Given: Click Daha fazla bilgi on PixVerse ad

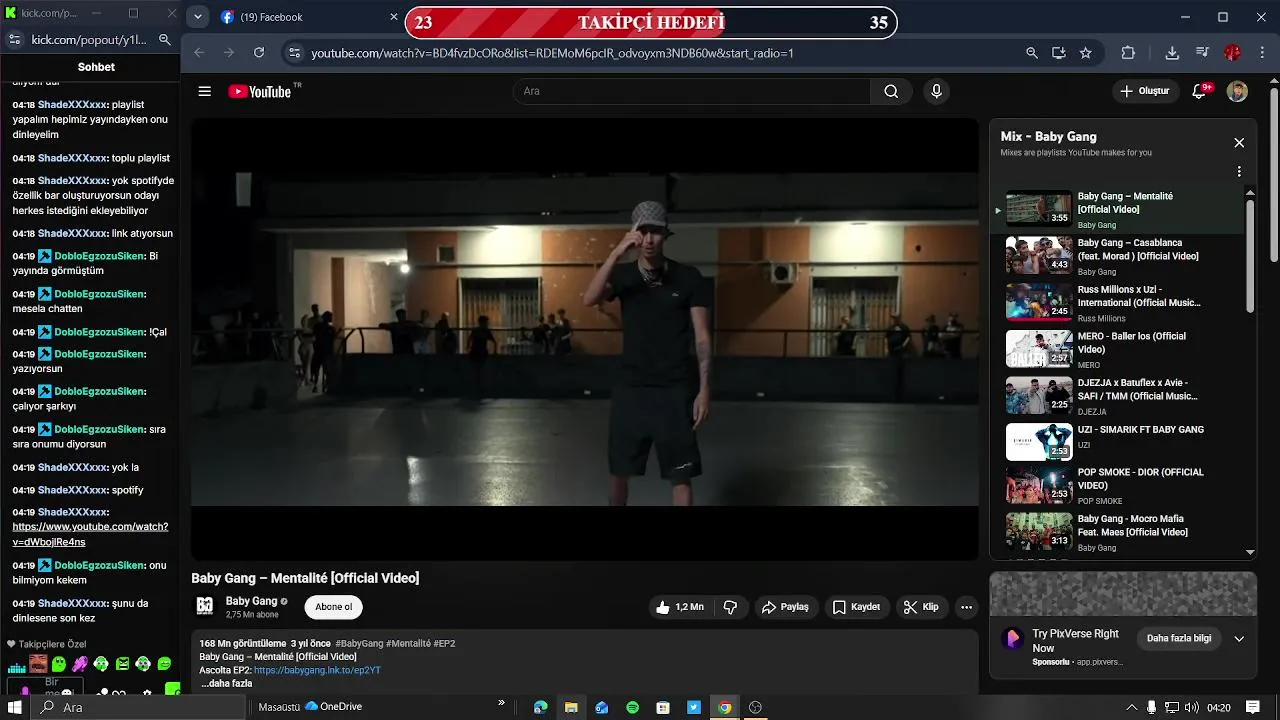Looking at the screenshot, I should (x=1179, y=639).
